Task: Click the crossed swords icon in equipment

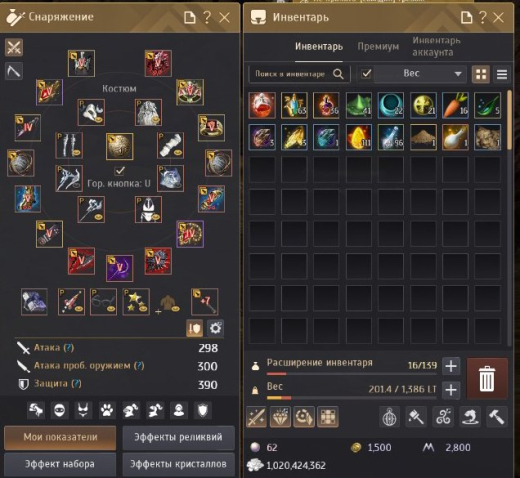Action: coord(14,47)
